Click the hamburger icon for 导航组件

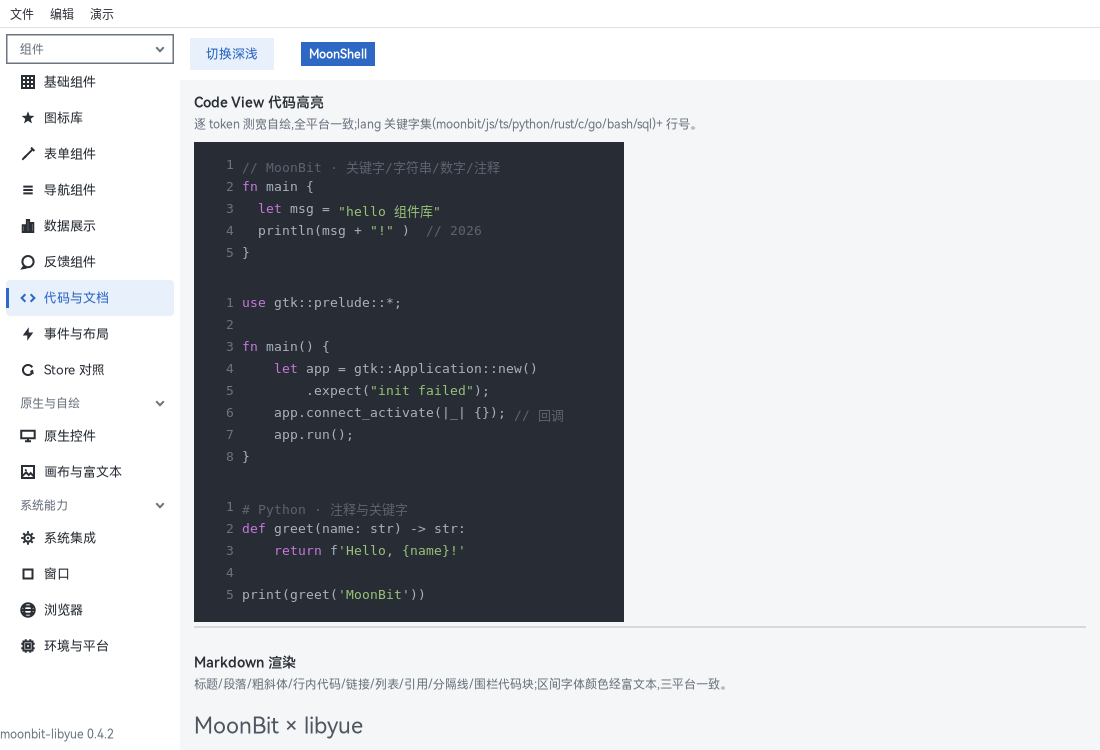click(28, 190)
